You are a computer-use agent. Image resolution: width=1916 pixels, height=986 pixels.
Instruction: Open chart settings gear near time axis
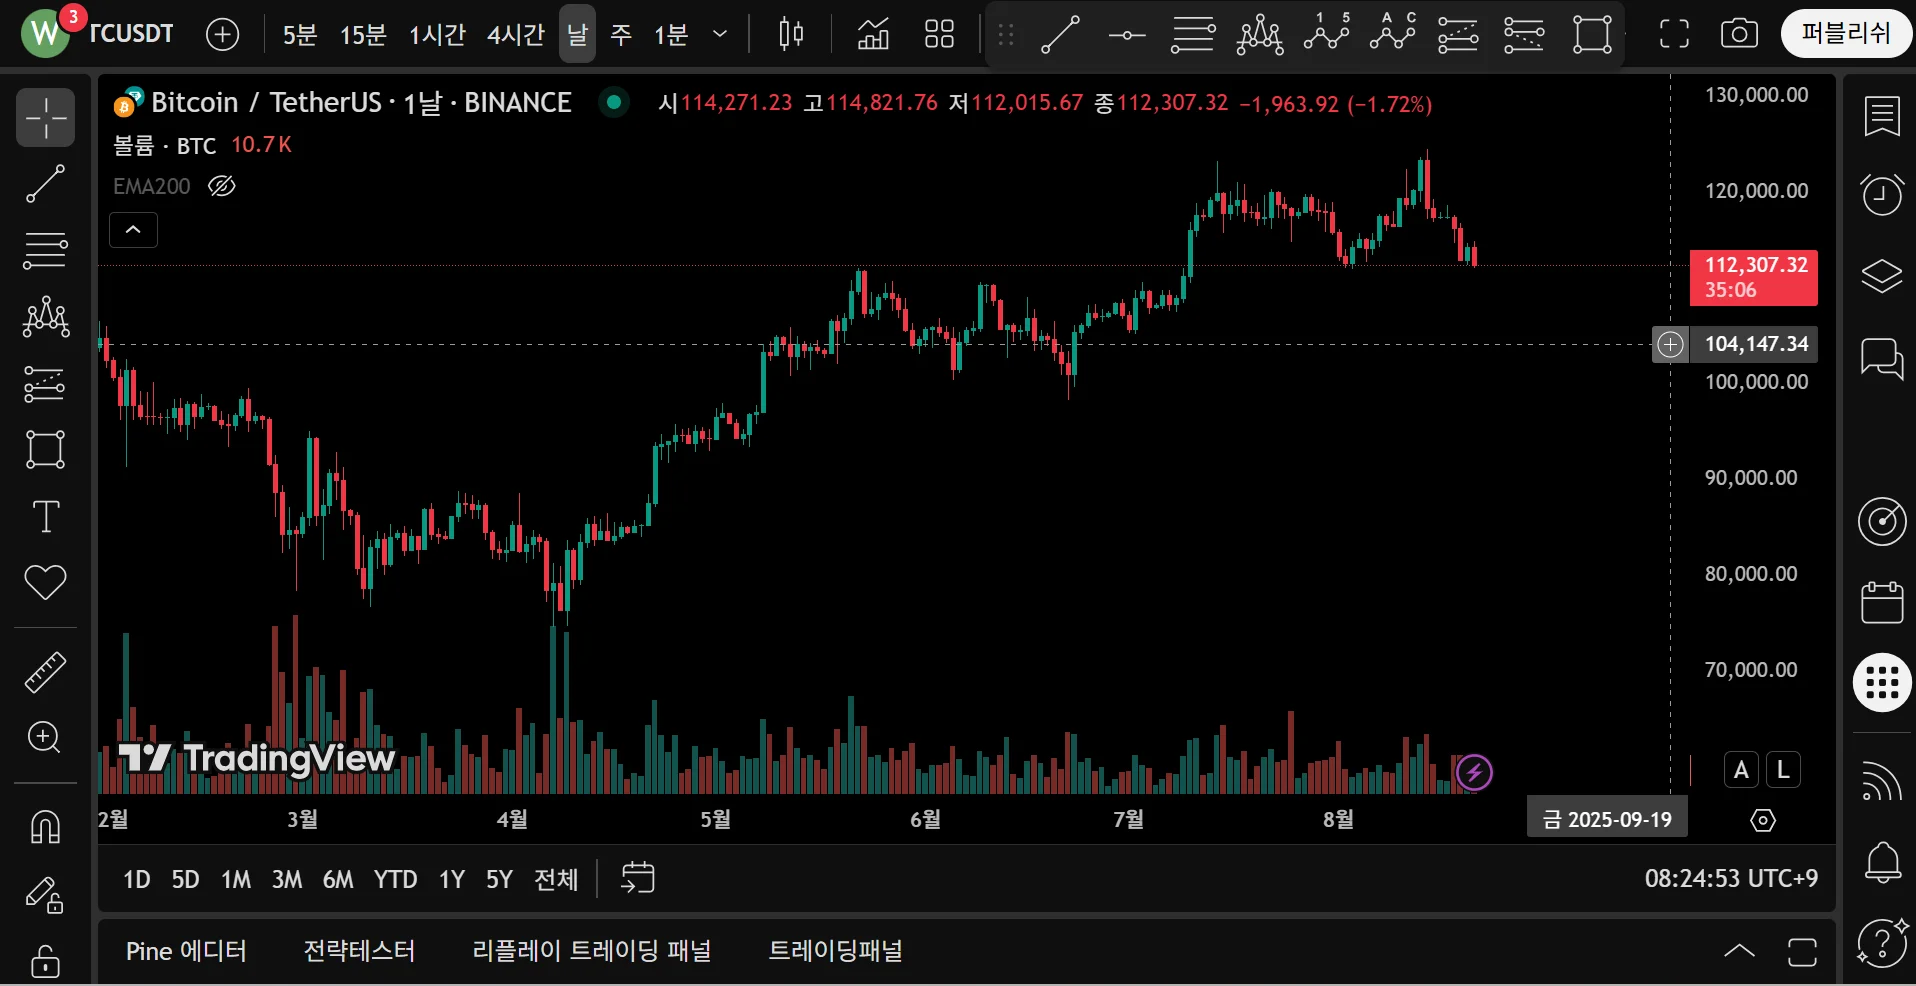coord(1763,821)
